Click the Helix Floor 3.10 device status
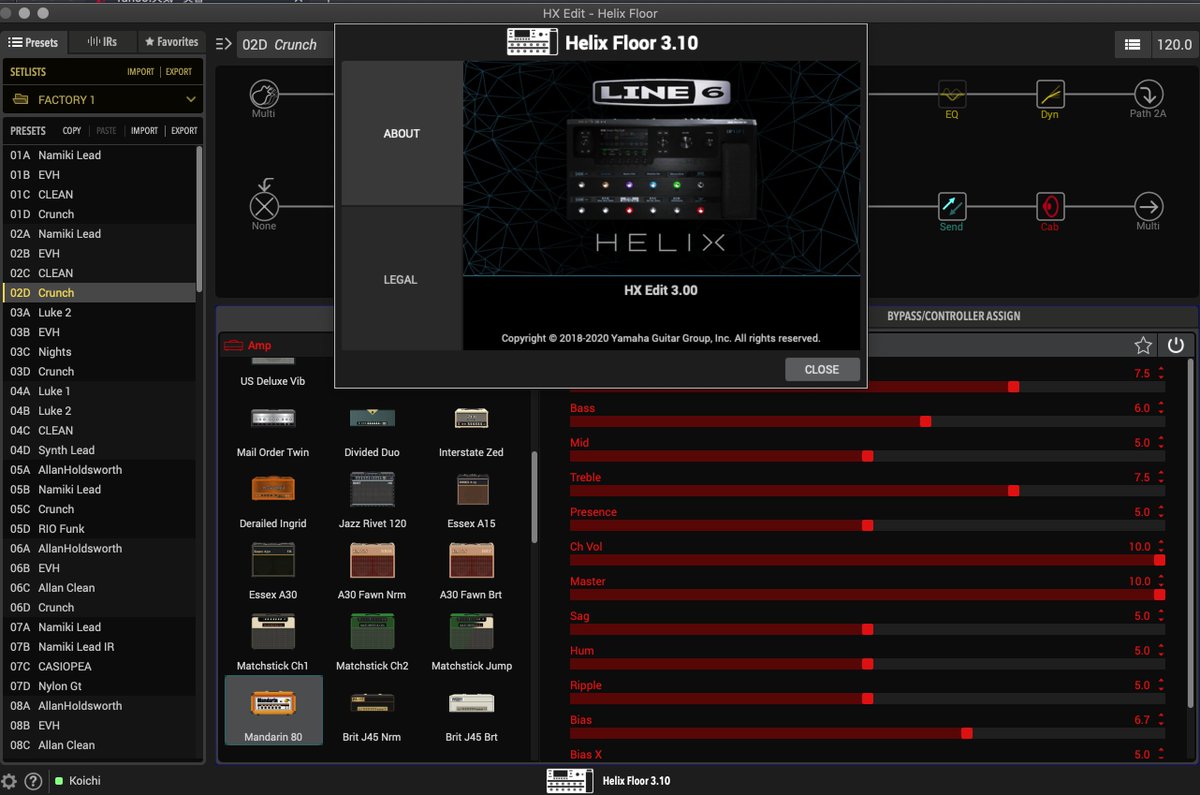Screen dimensions: 1200x795 tap(609, 780)
